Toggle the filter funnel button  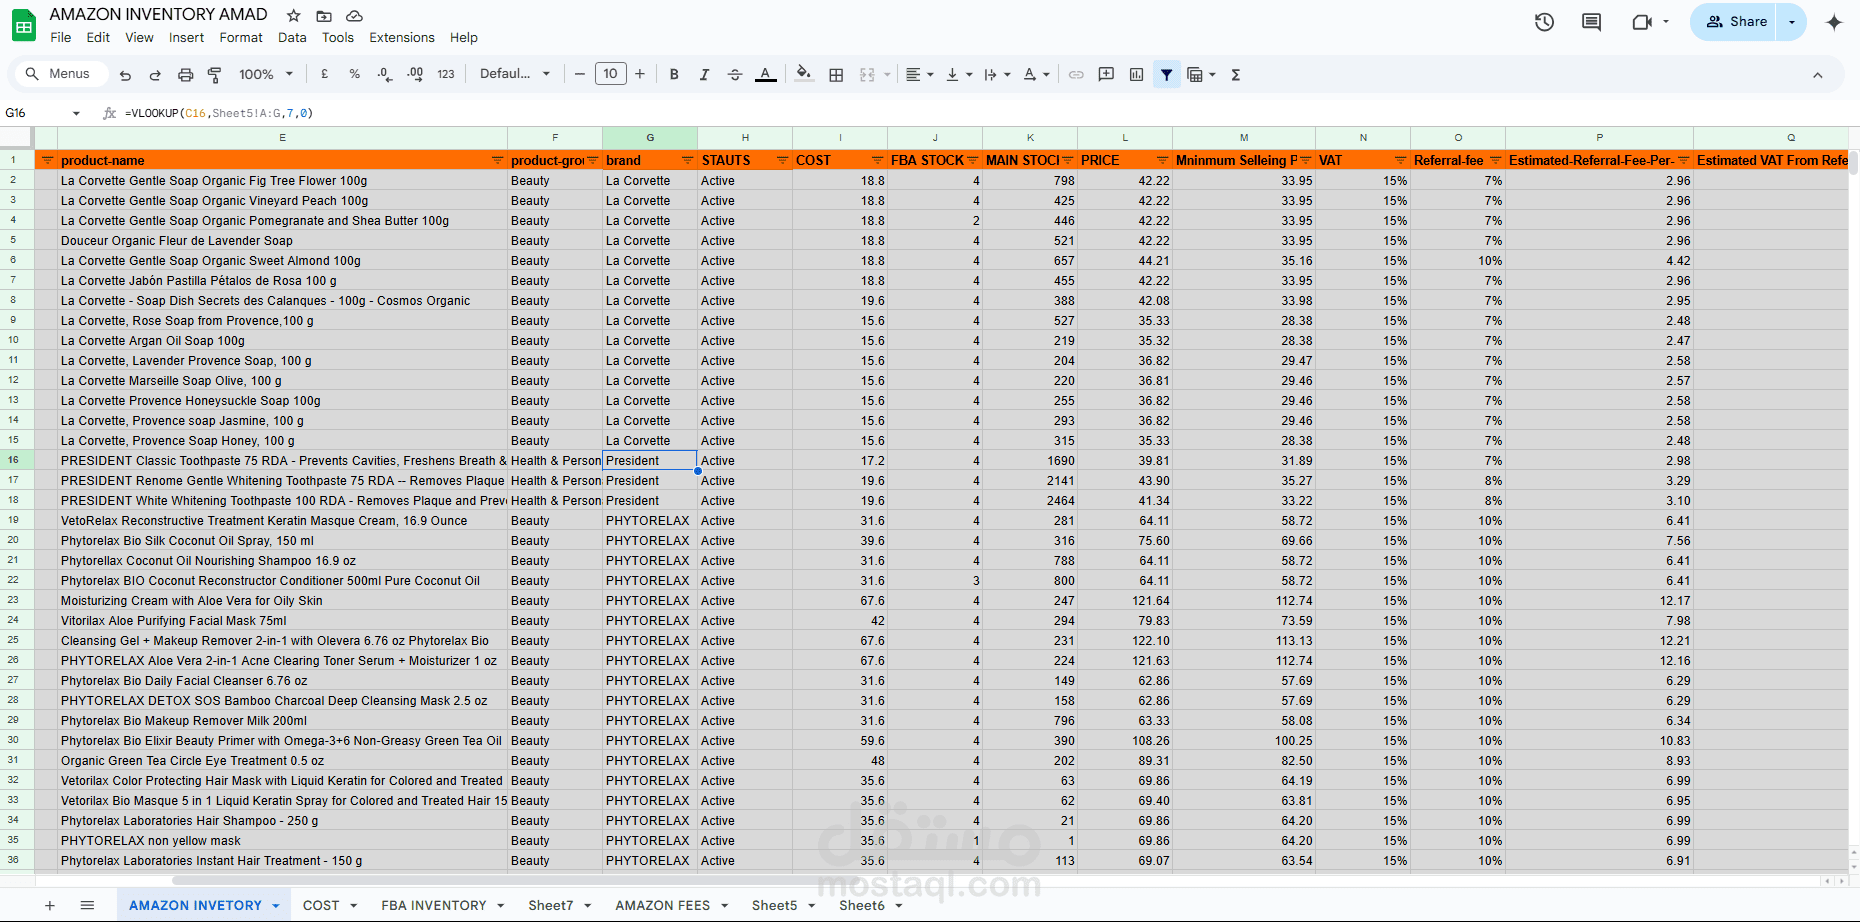(x=1166, y=74)
